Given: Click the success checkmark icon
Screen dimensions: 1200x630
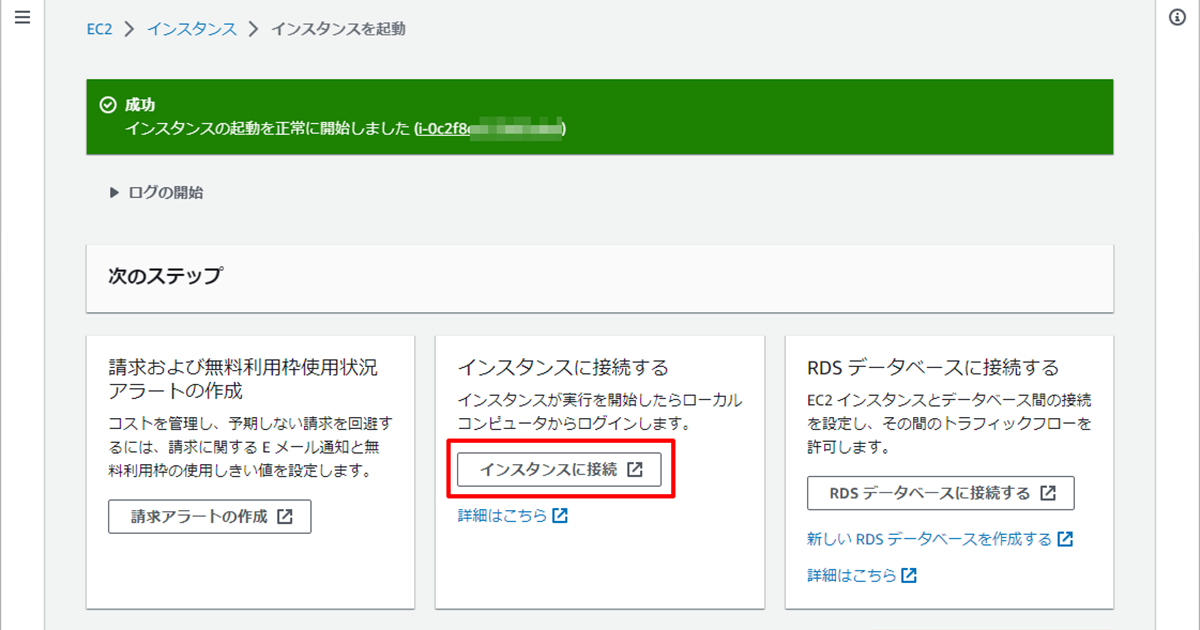Looking at the screenshot, I should coord(108,105).
